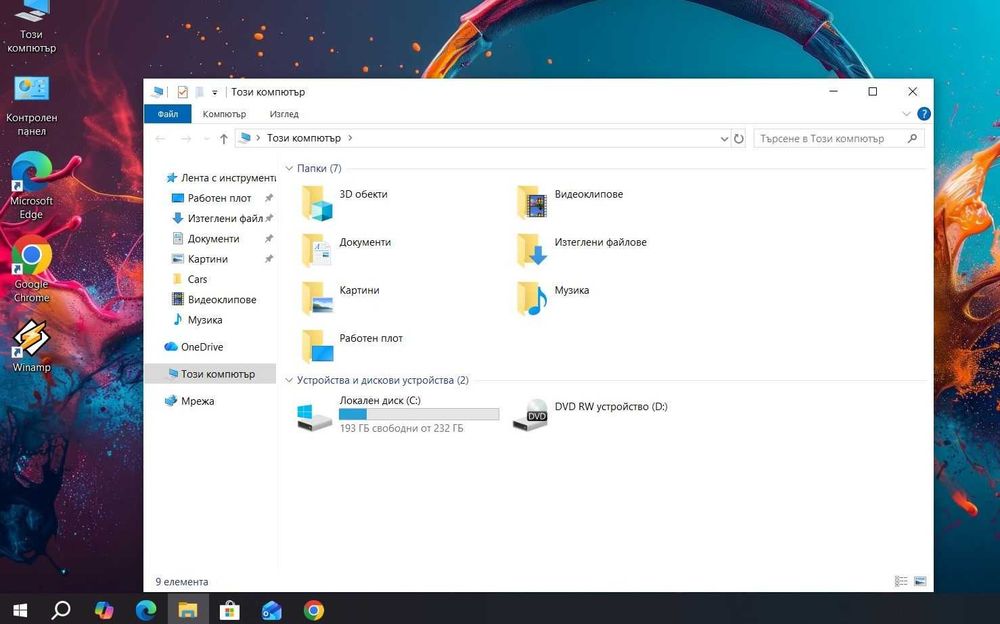Image resolution: width=1000 pixels, height=624 pixels.
Task: Switch to large icons view in status bar
Action: click(x=920, y=581)
